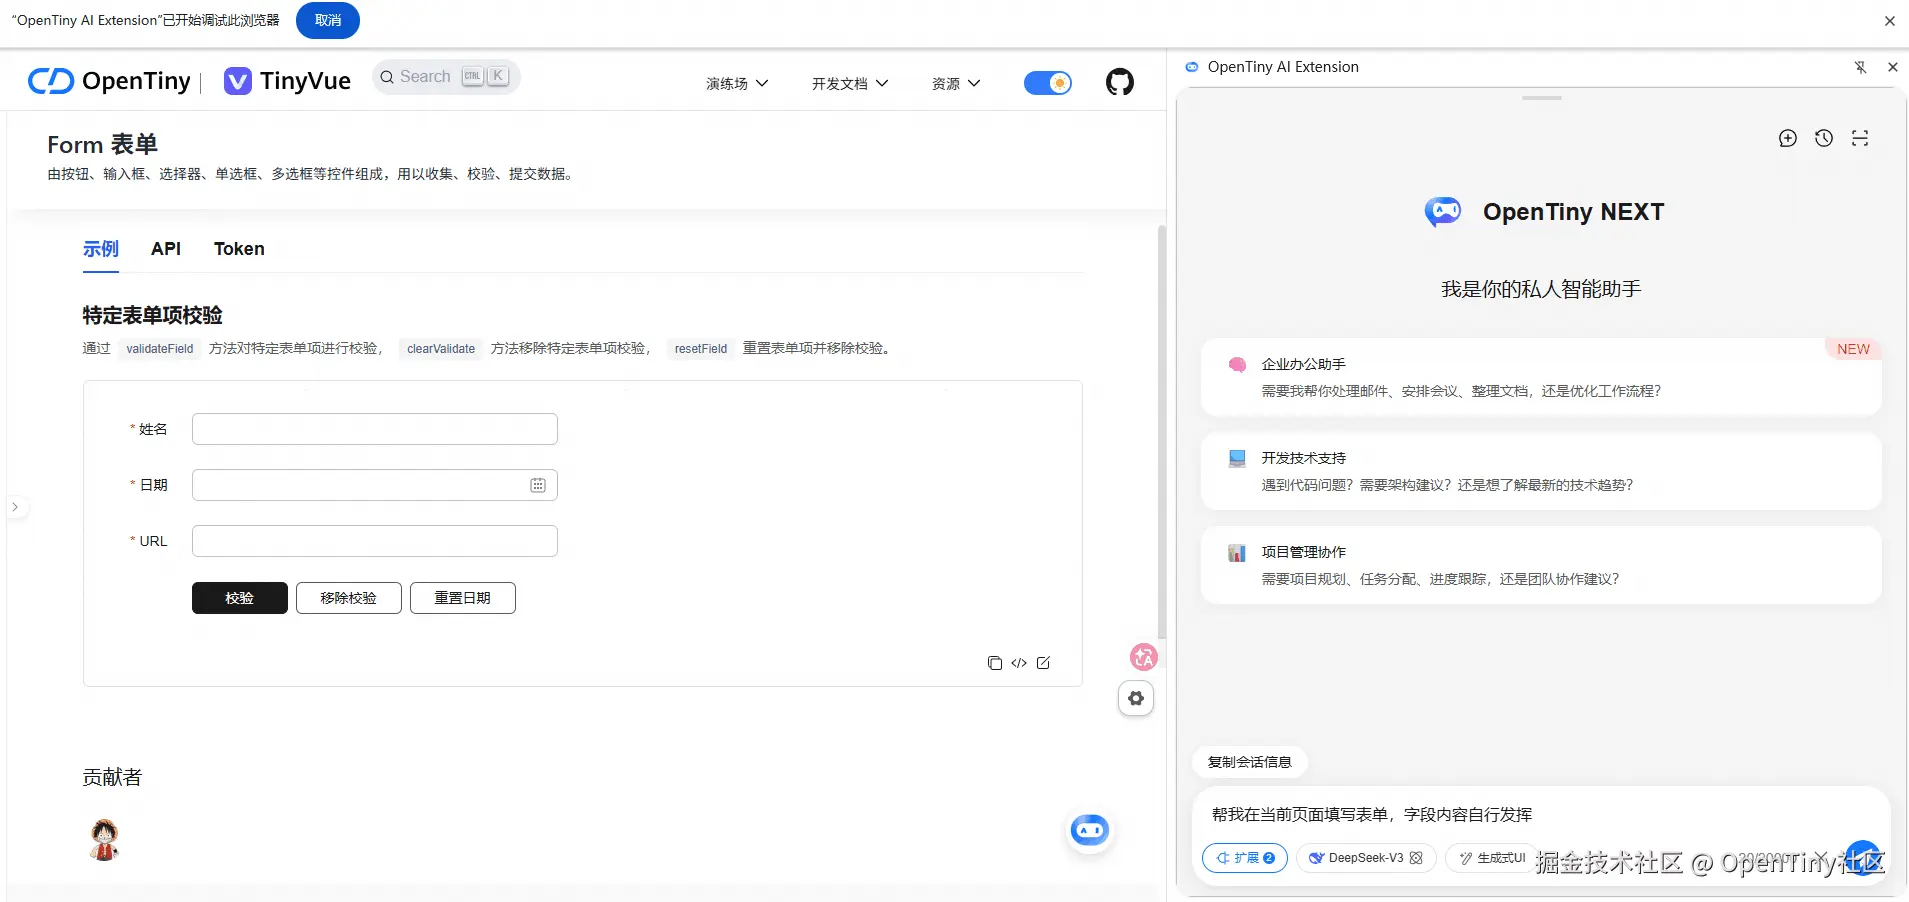Switch to the API tab
1909x902 pixels.
[x=166, y=249]
